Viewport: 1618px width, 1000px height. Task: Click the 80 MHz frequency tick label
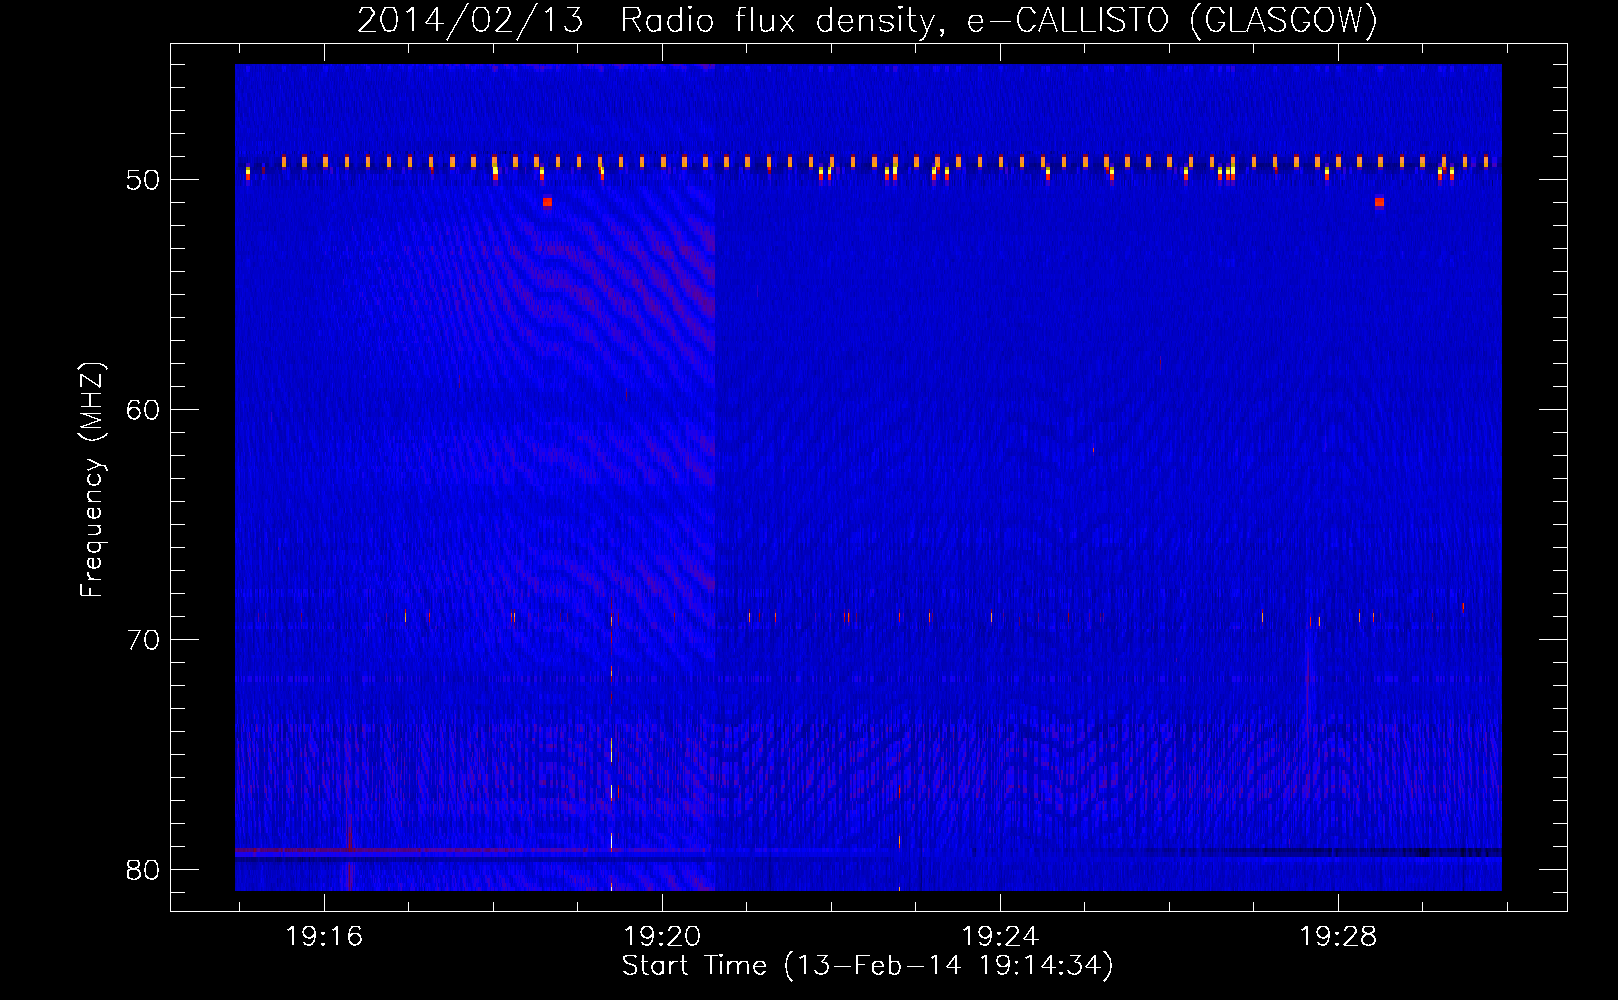(144, 871)
